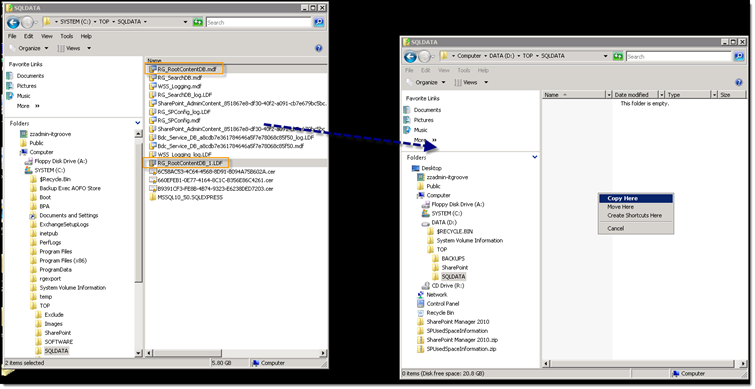The image size is (755, 389).
Task: Collapse Folders pane chevron in left window
Action: coord(138,123)
